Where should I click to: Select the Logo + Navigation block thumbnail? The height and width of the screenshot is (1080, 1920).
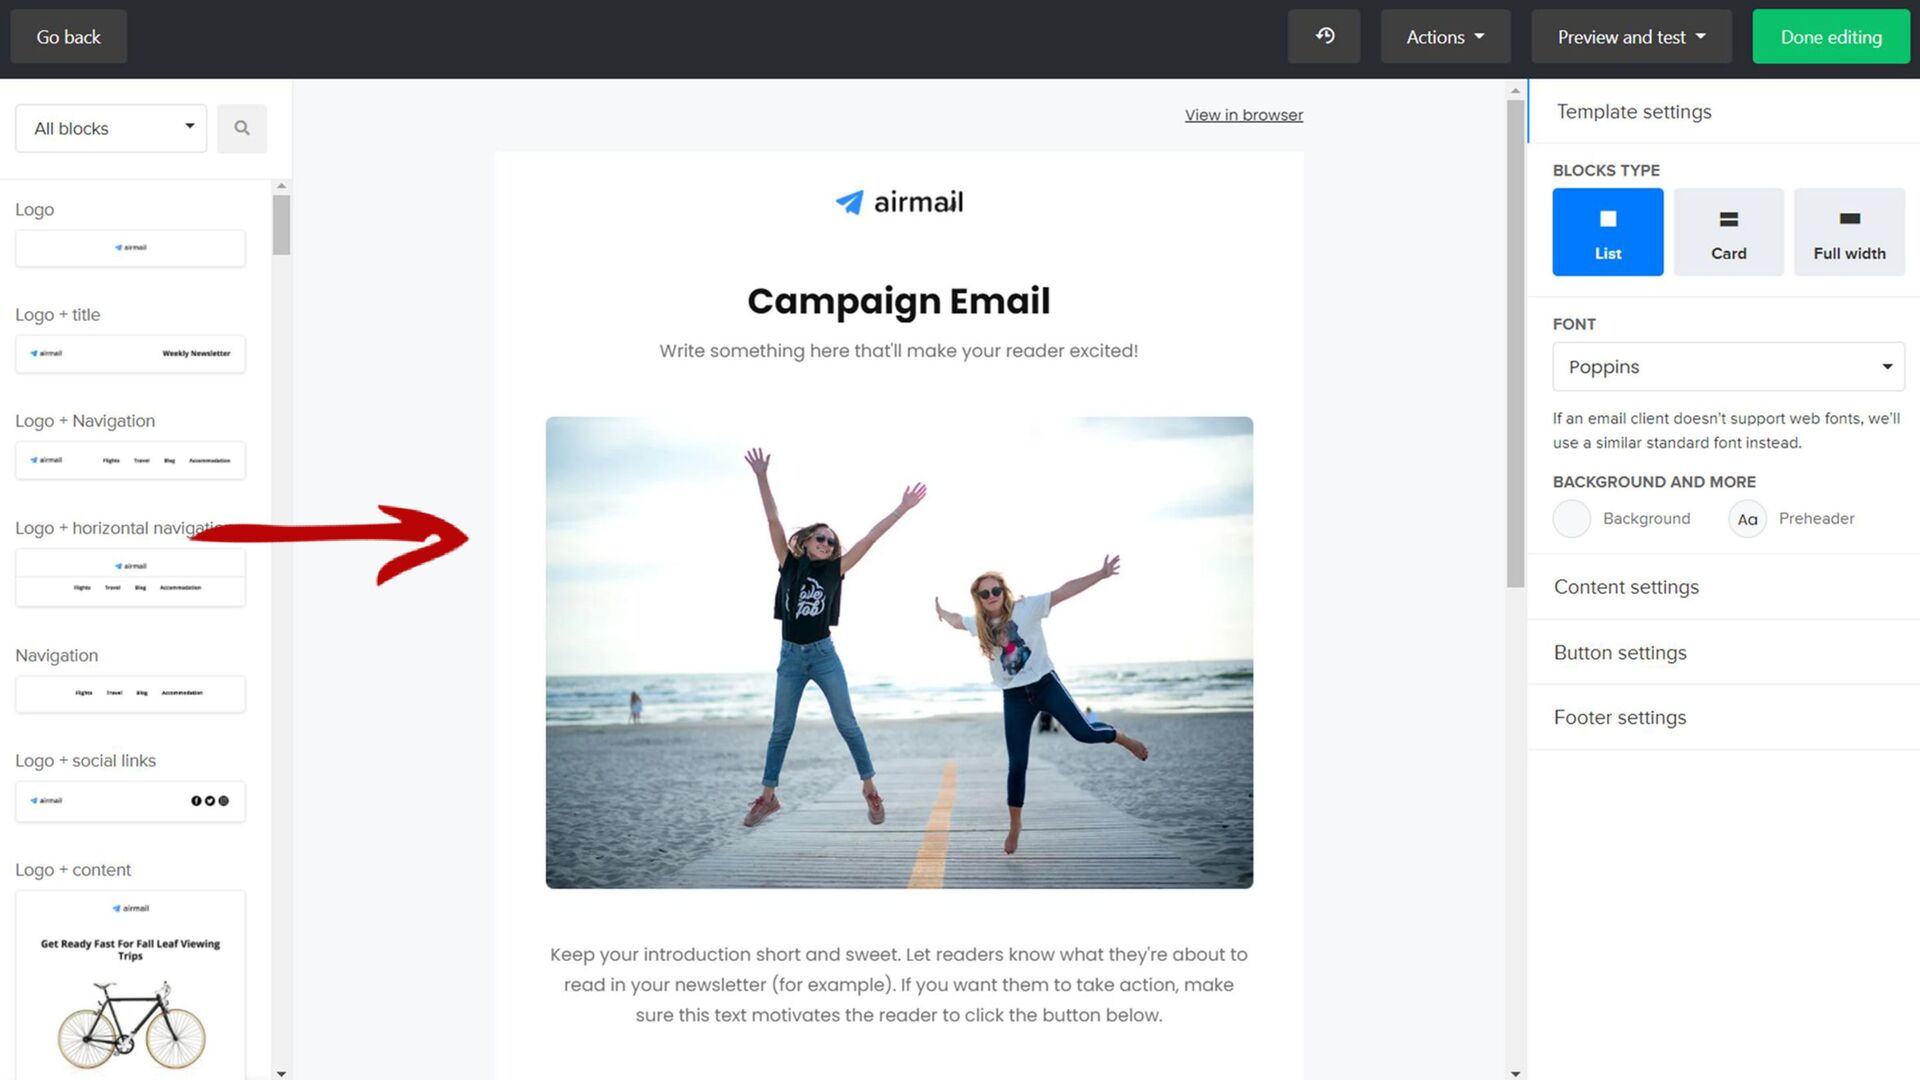[130, 460]
